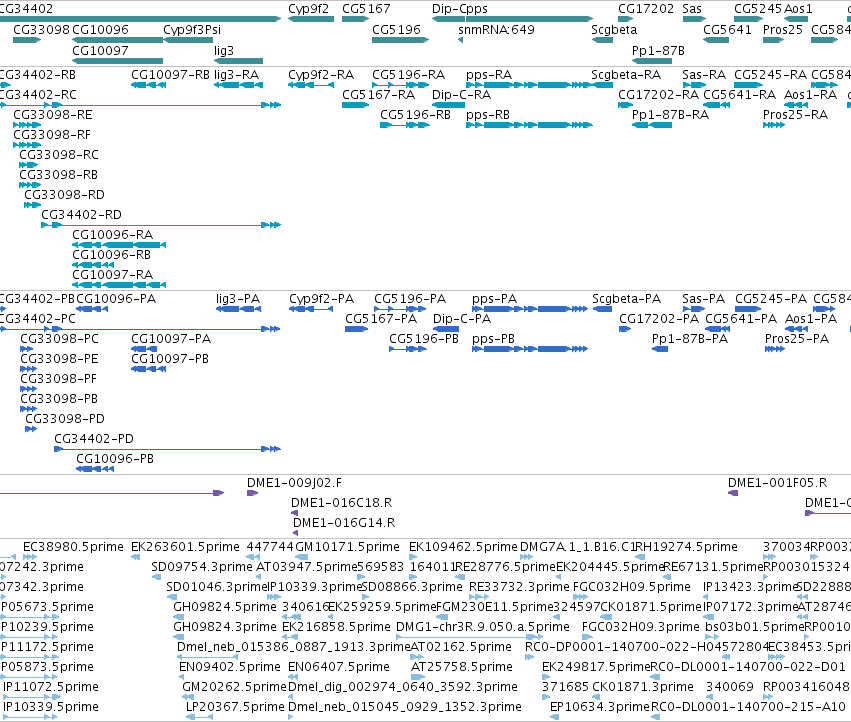Click EST SD09754.3prime

202,567
